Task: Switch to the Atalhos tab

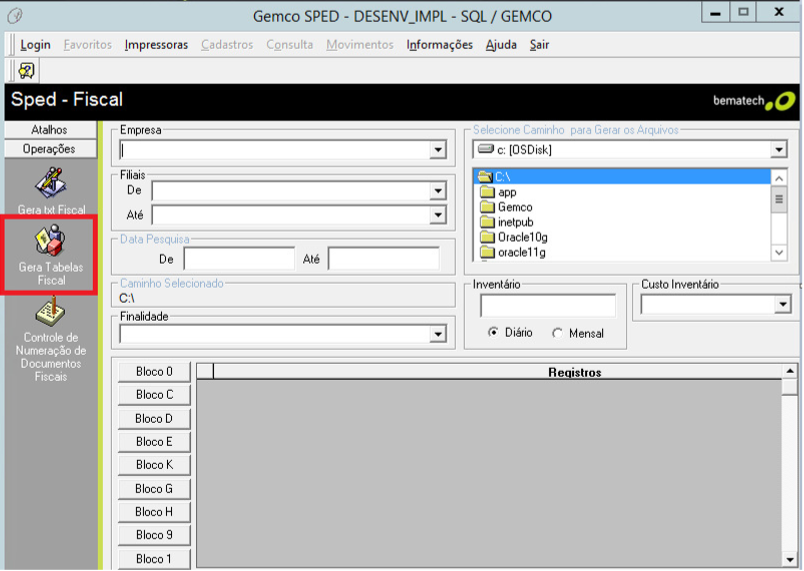Action: 50,130
